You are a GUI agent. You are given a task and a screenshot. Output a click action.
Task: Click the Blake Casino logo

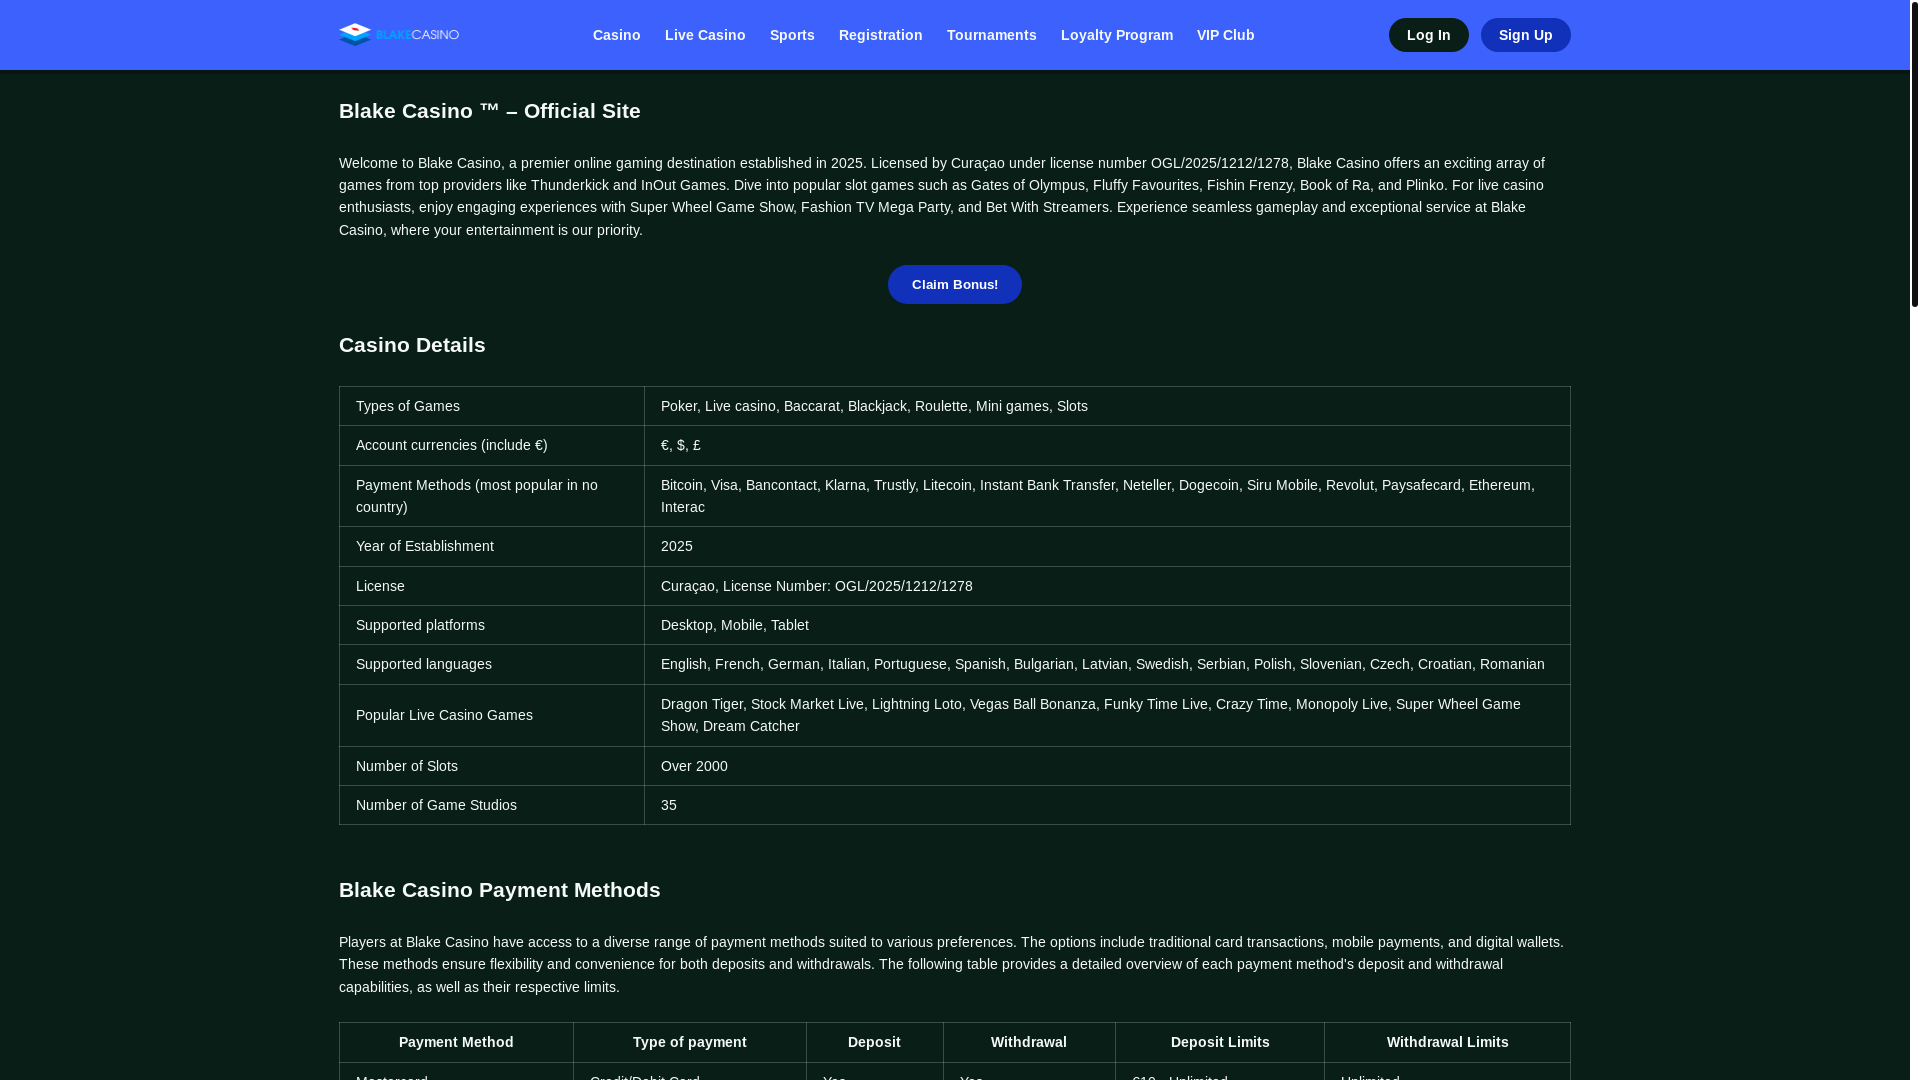coord(399,35)
